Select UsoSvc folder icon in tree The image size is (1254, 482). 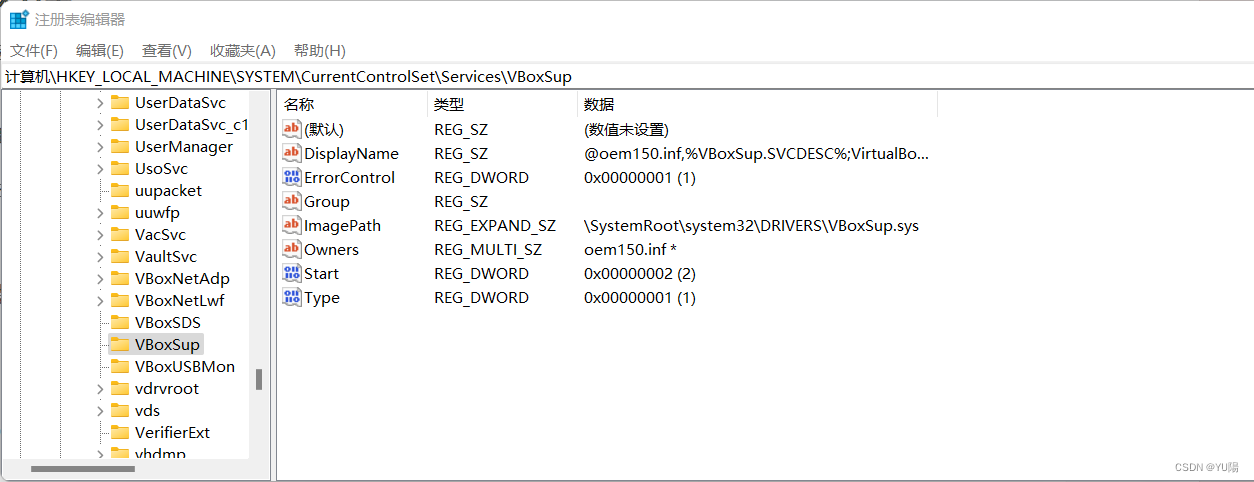pyautogui.click(x=120, y=169)
